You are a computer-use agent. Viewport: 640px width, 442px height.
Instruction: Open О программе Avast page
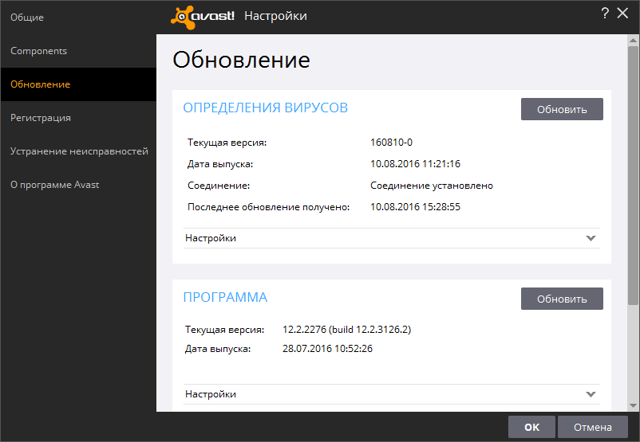(55, 184)
